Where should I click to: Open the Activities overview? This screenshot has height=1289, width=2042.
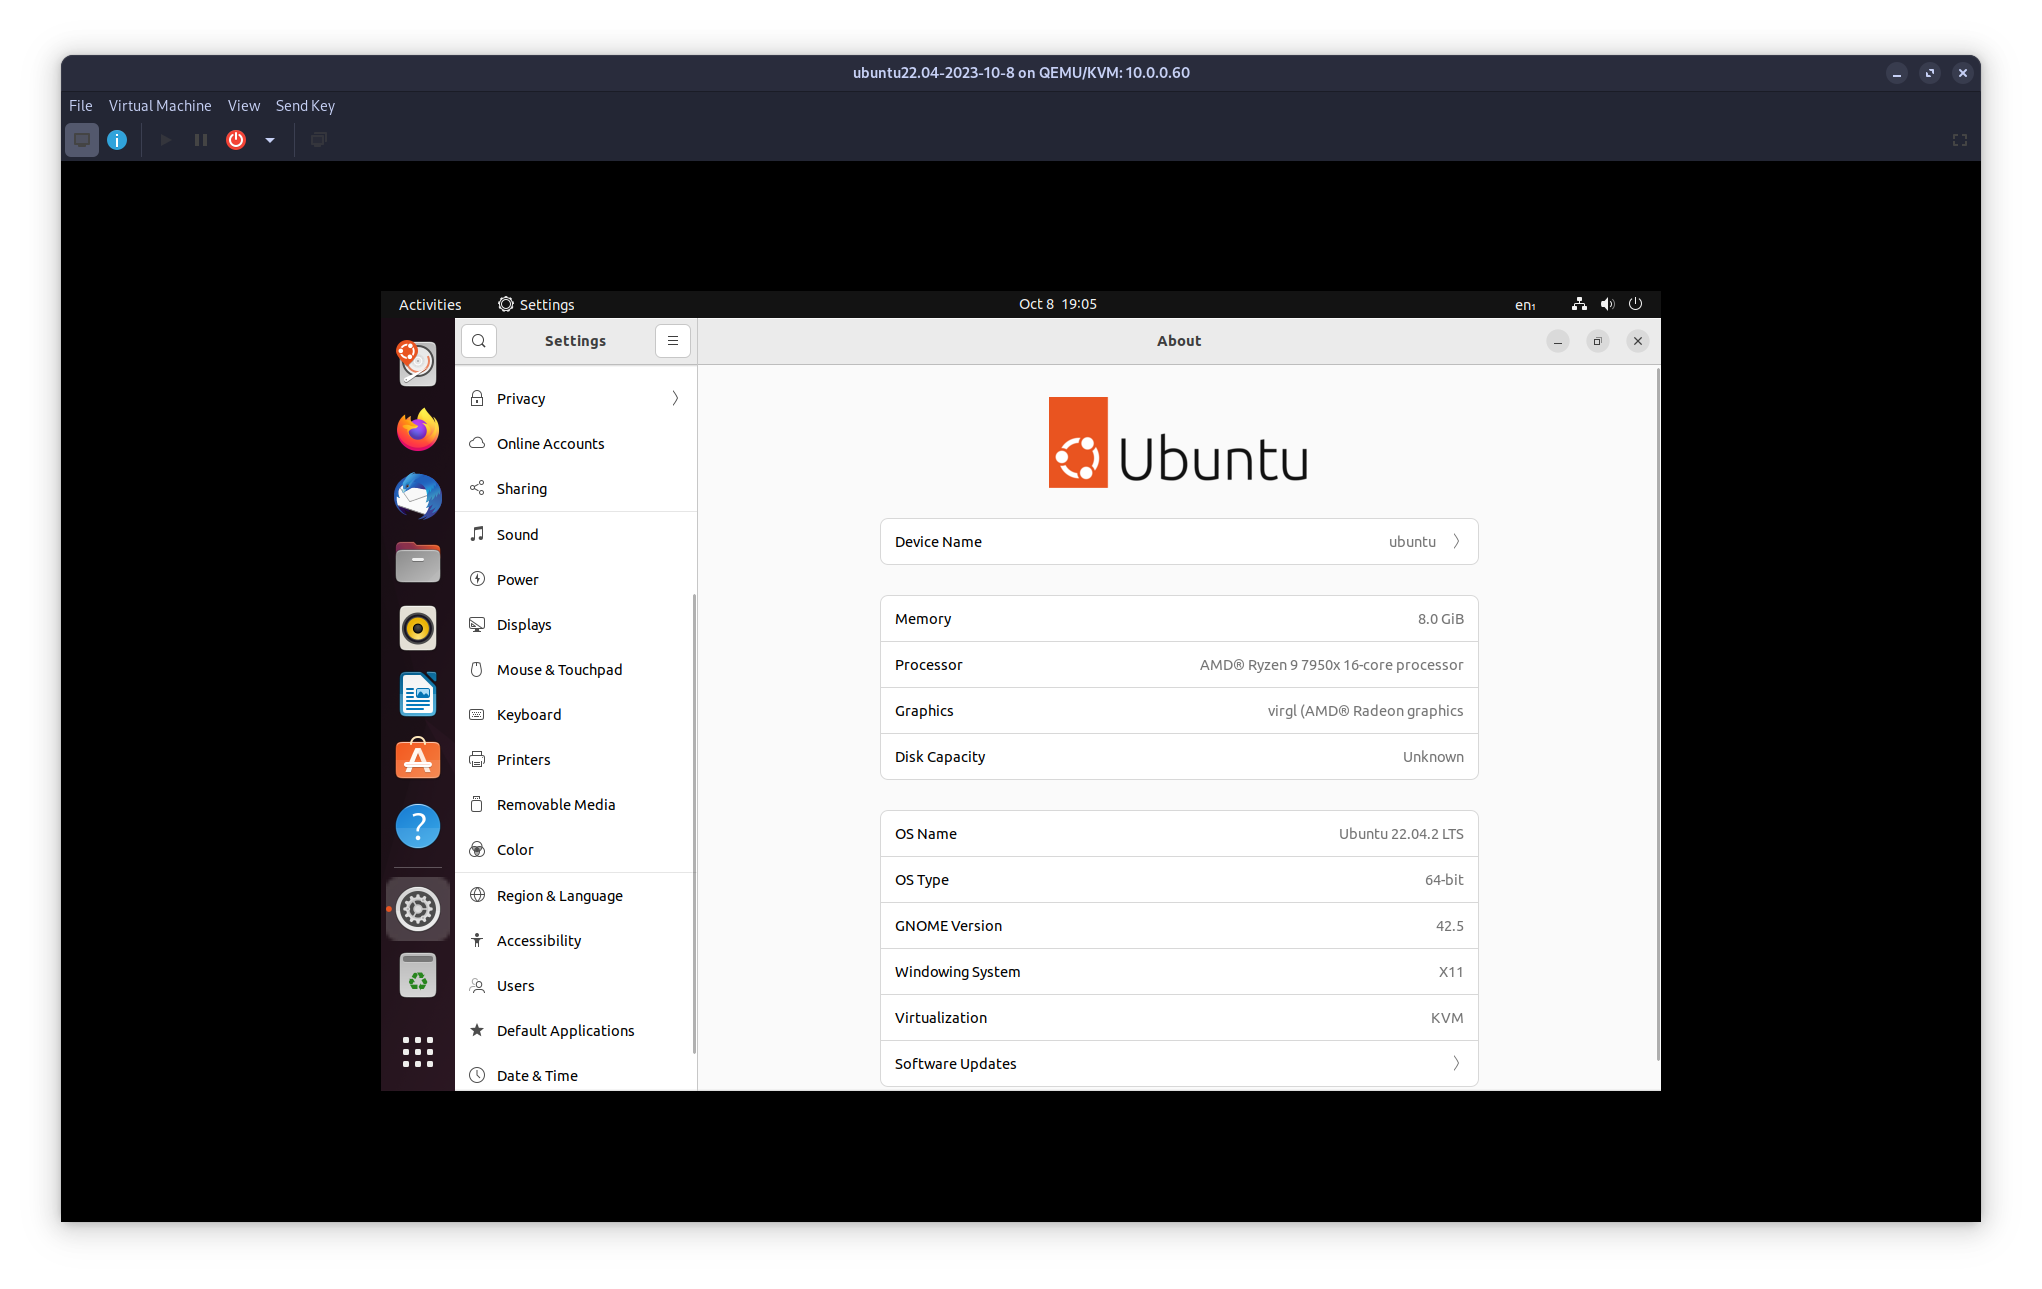point(430,305)
